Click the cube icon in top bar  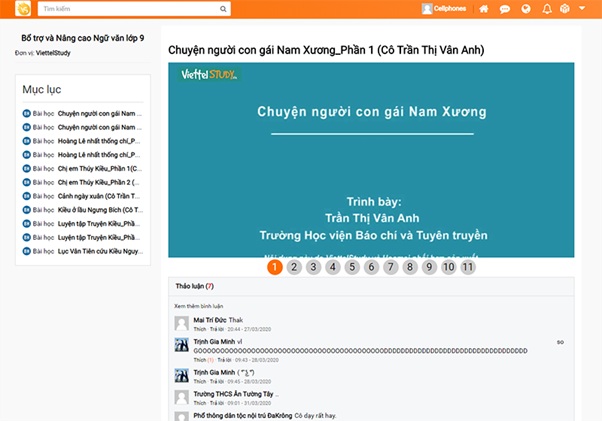(x=566, y=9)
